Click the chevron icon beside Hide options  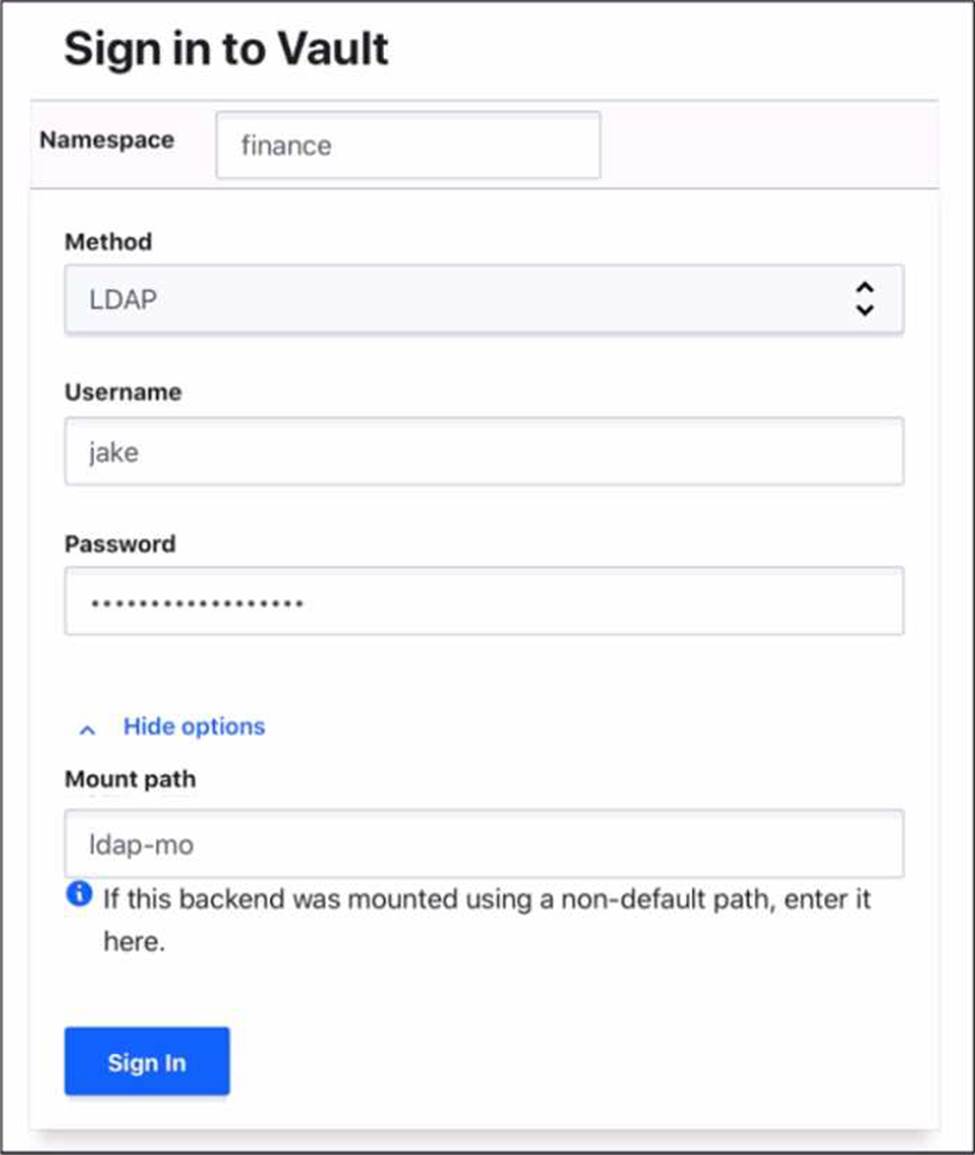tap(88, 729)
